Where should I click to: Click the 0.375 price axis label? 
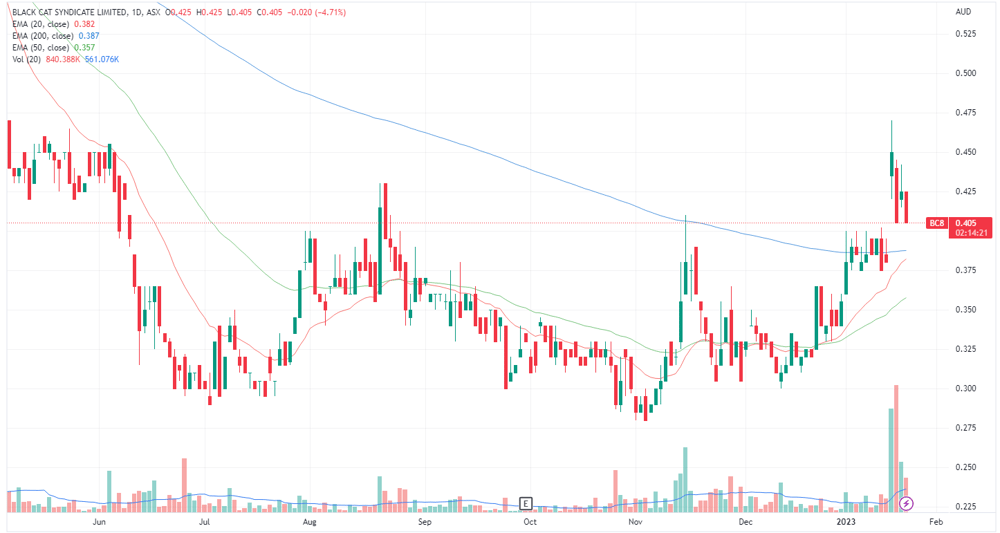tap(966, 270)
